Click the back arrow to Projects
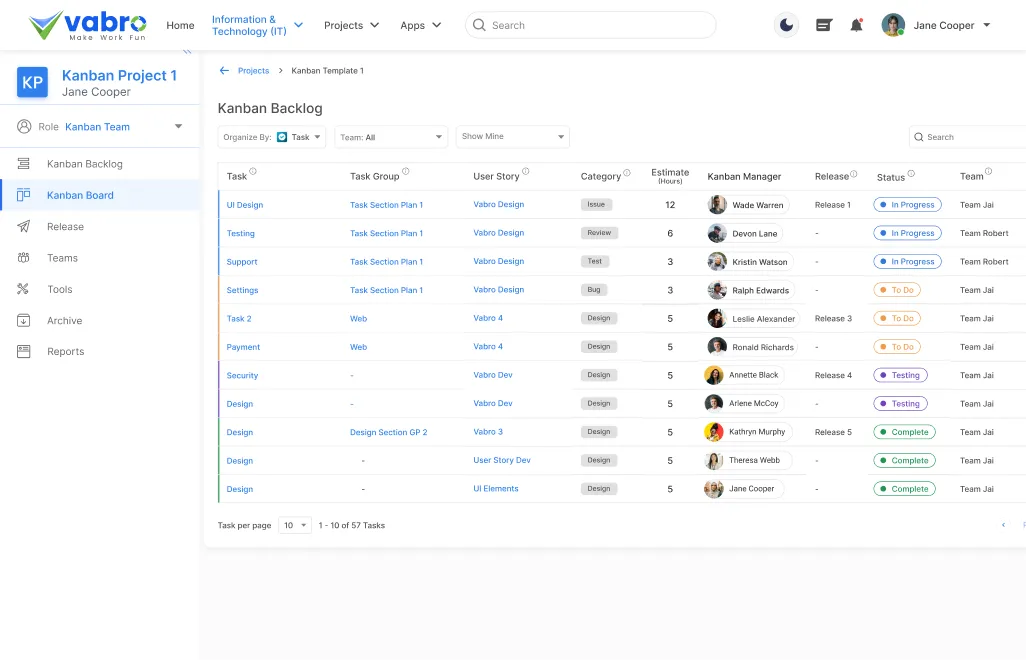 224,70
